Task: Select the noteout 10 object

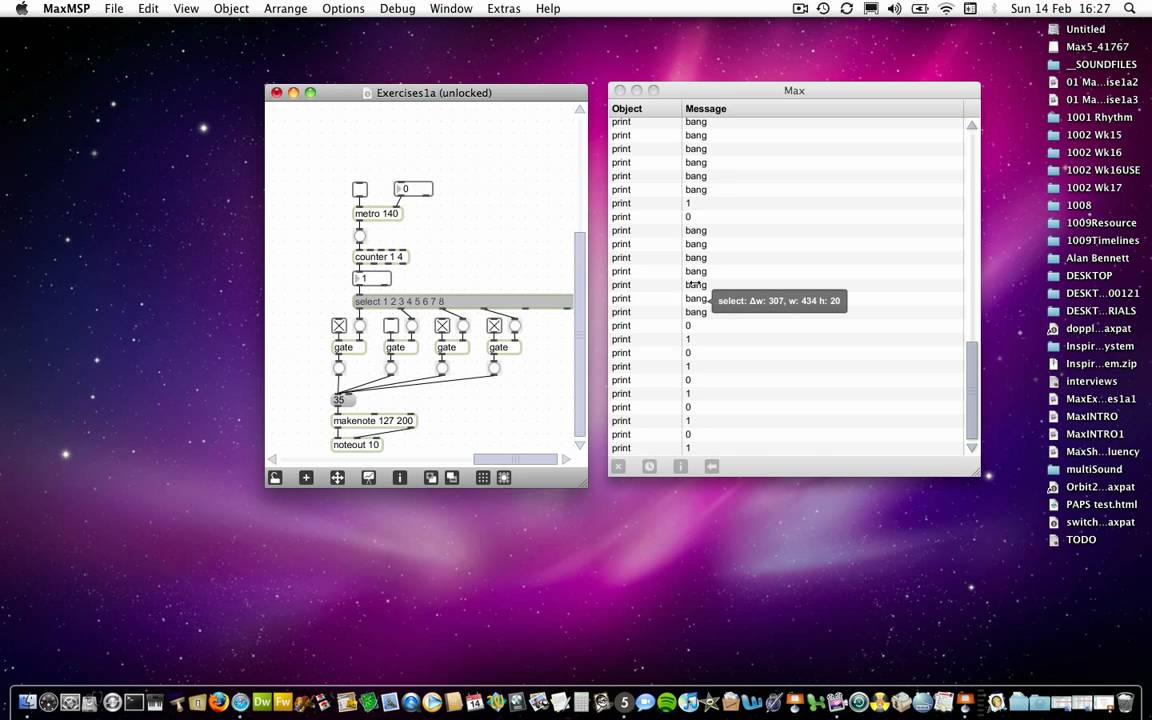Action: (357, 444)
